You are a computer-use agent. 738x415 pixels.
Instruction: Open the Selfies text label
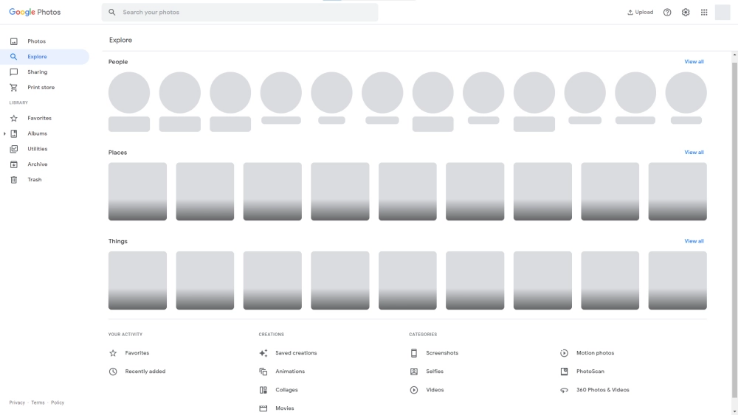(x=434, y=371)
